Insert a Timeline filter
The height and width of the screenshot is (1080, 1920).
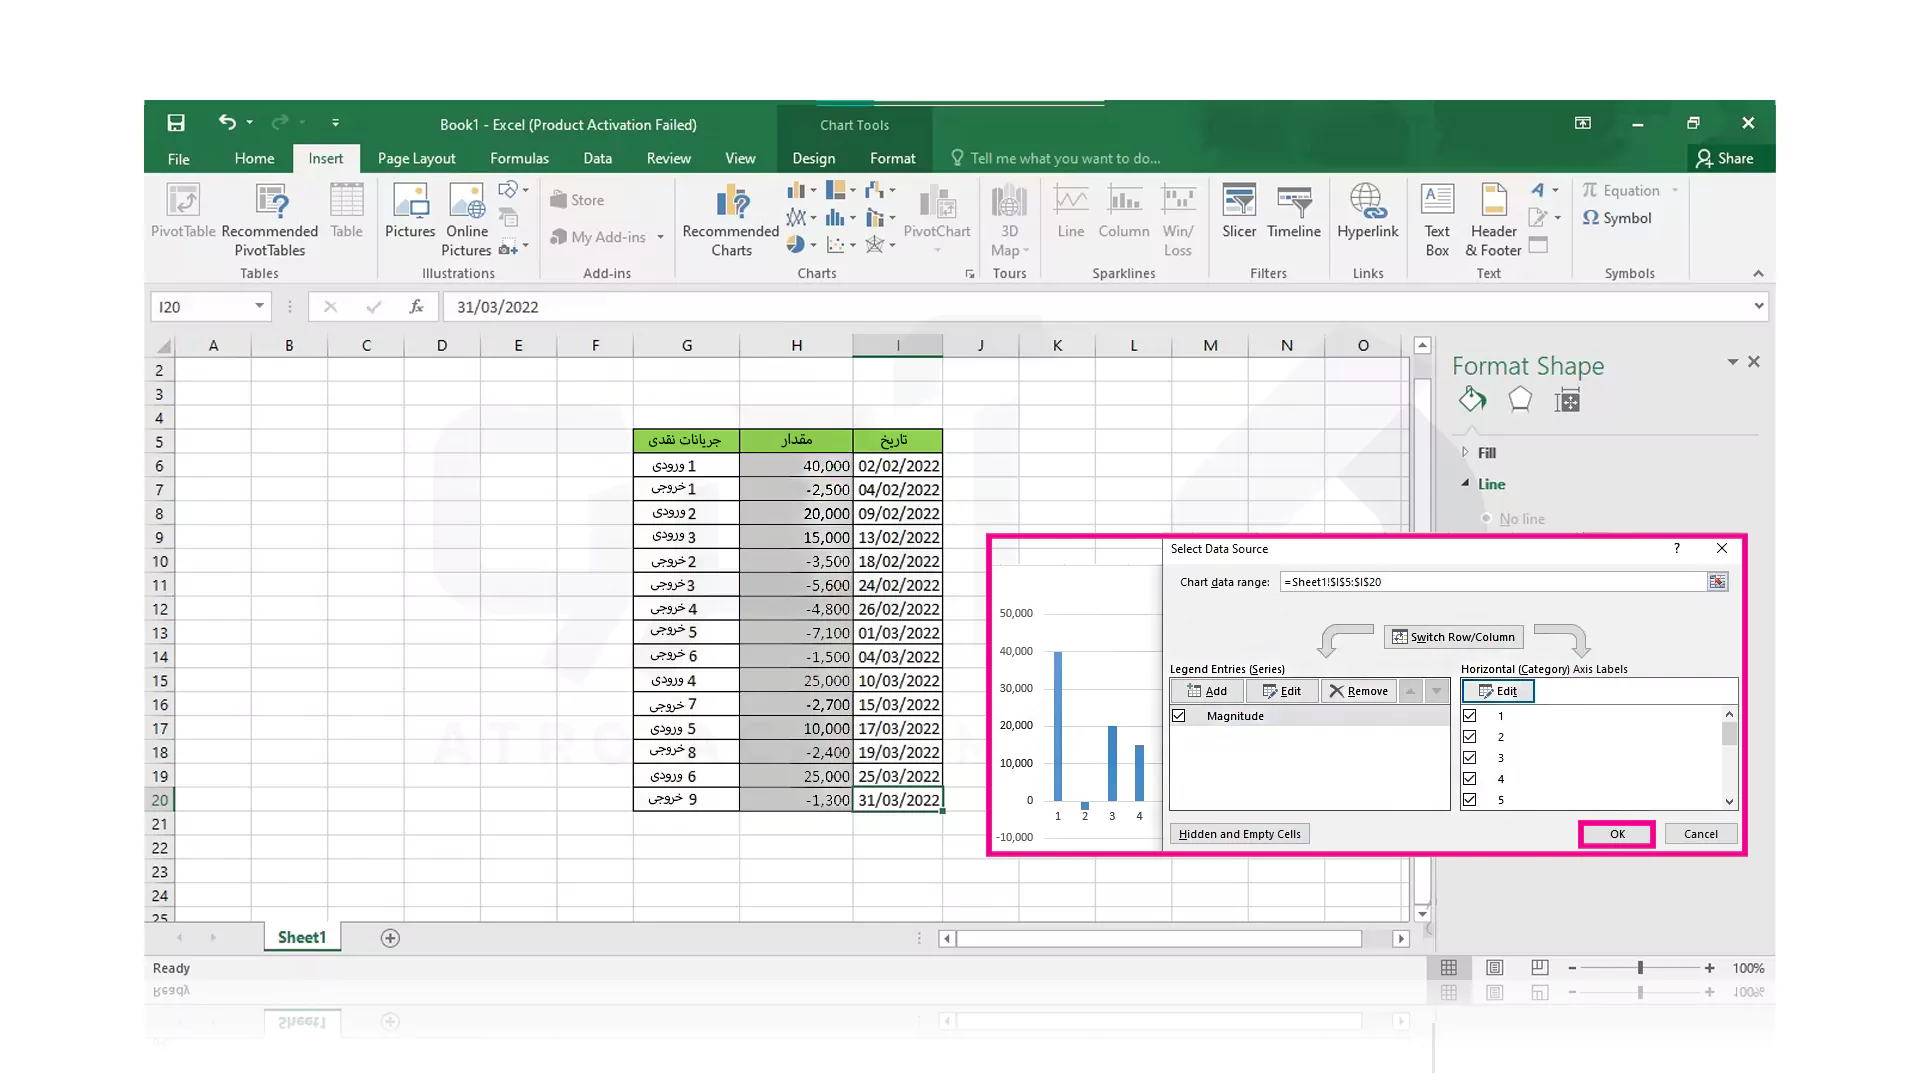[1294, 212]
